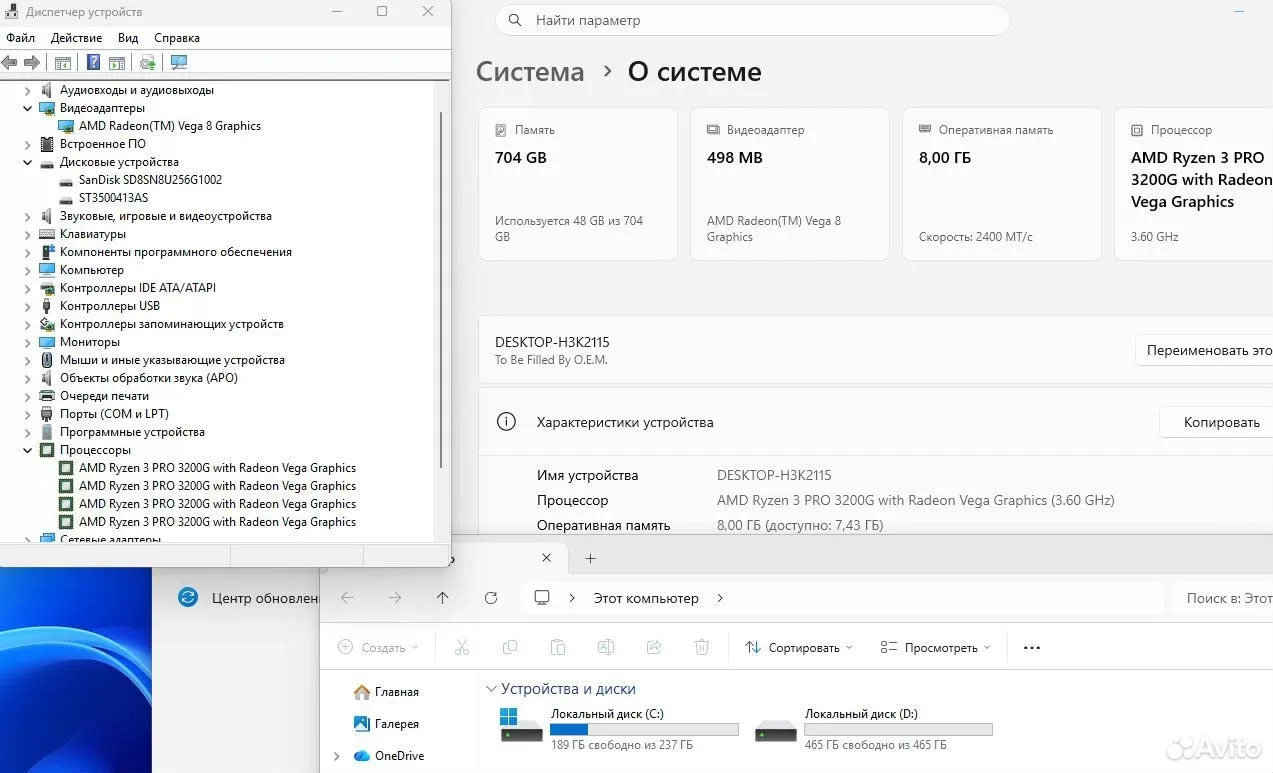Click the Копировать button
Image resolution: width=1273 pixels, height=773 pixels.
point(1216,422)
